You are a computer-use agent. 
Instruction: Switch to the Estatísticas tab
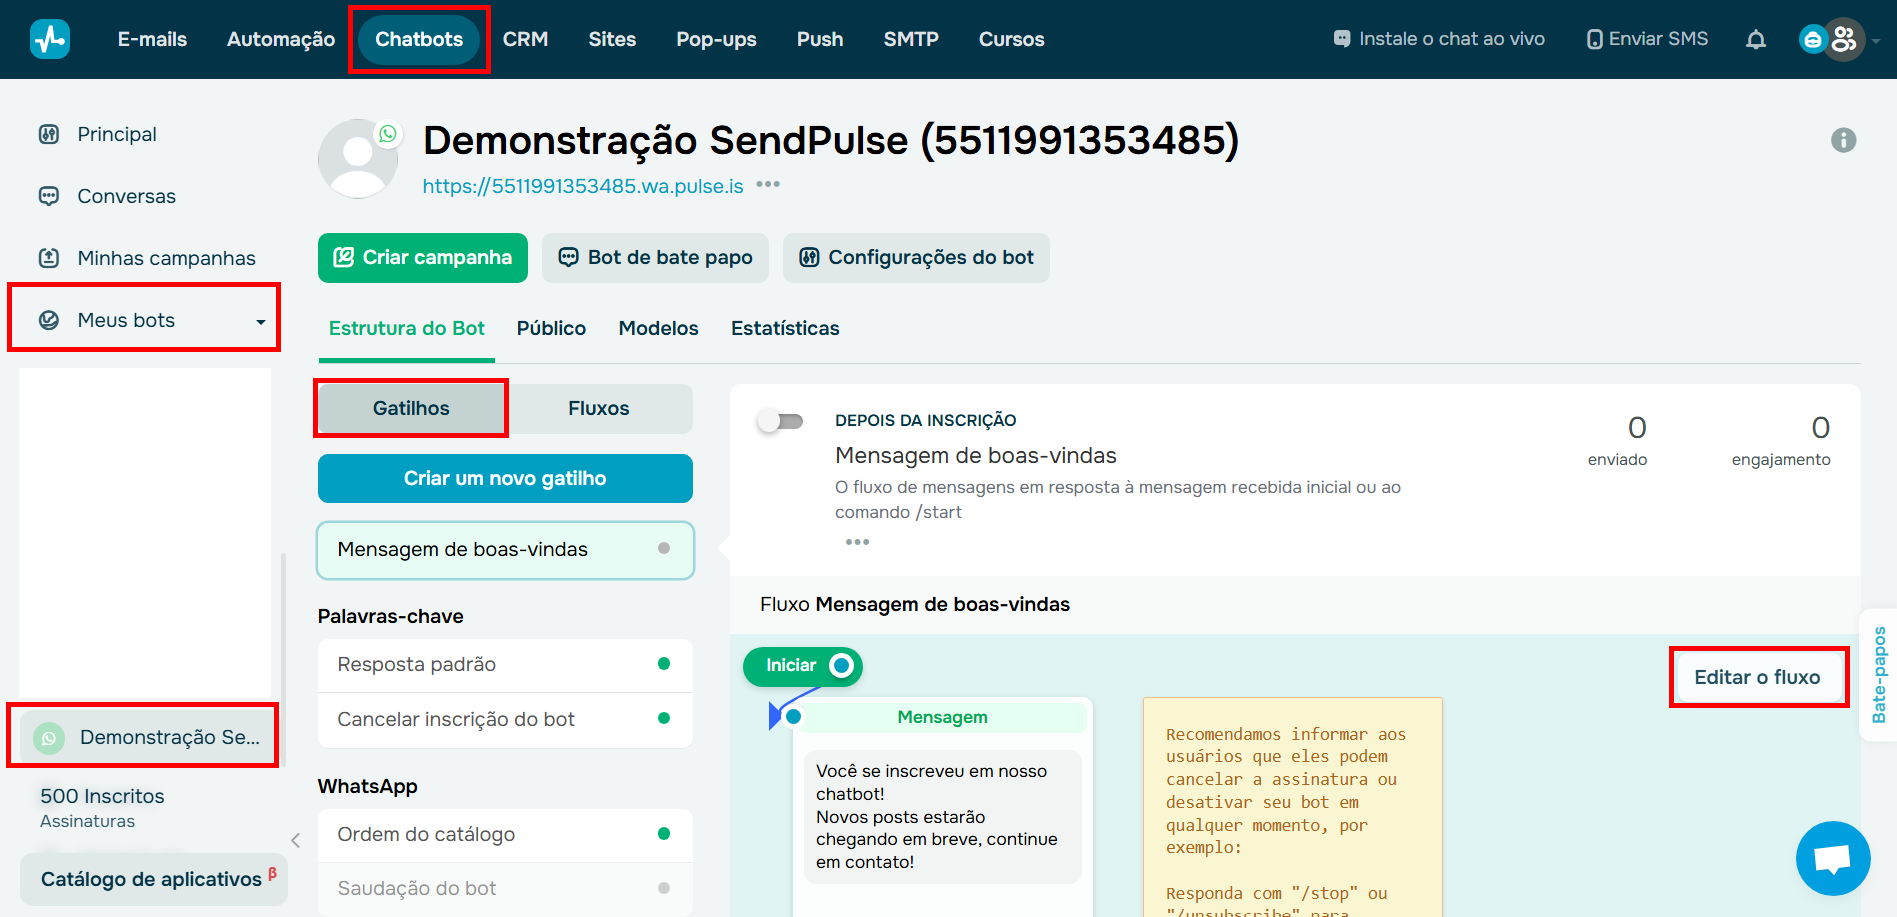[x=784, y=328]
